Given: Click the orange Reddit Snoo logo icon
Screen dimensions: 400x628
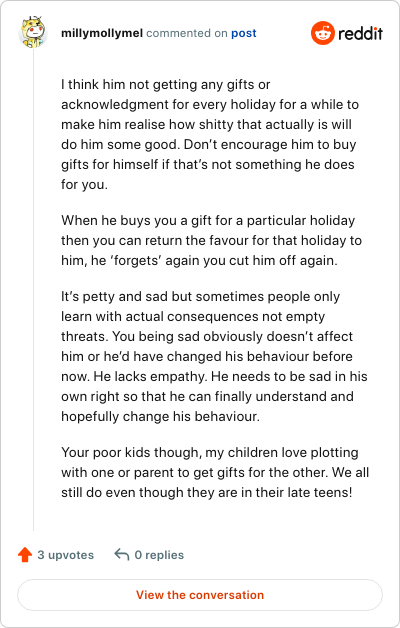Looking at the screenshot, I should (322, 33).
